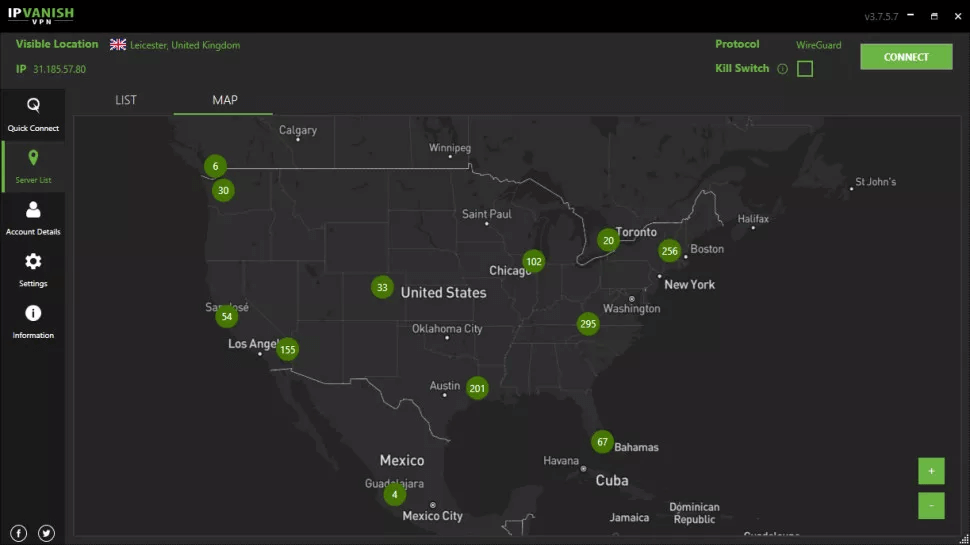Click the United States map label
970x545 pixels.
pos(444,293)
